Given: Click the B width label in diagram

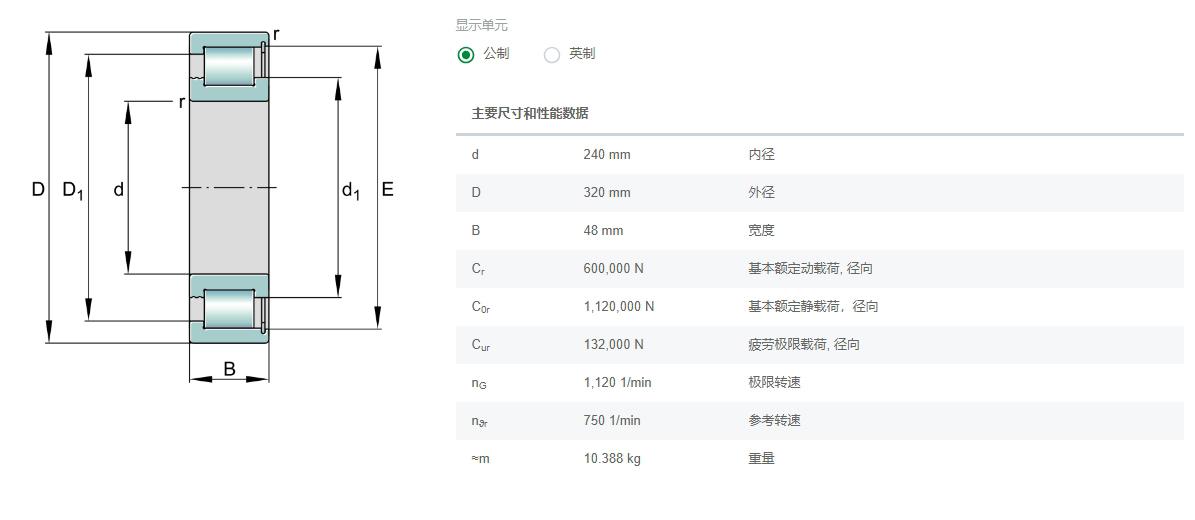Looking at the screenshot, I should click(229, 370).
